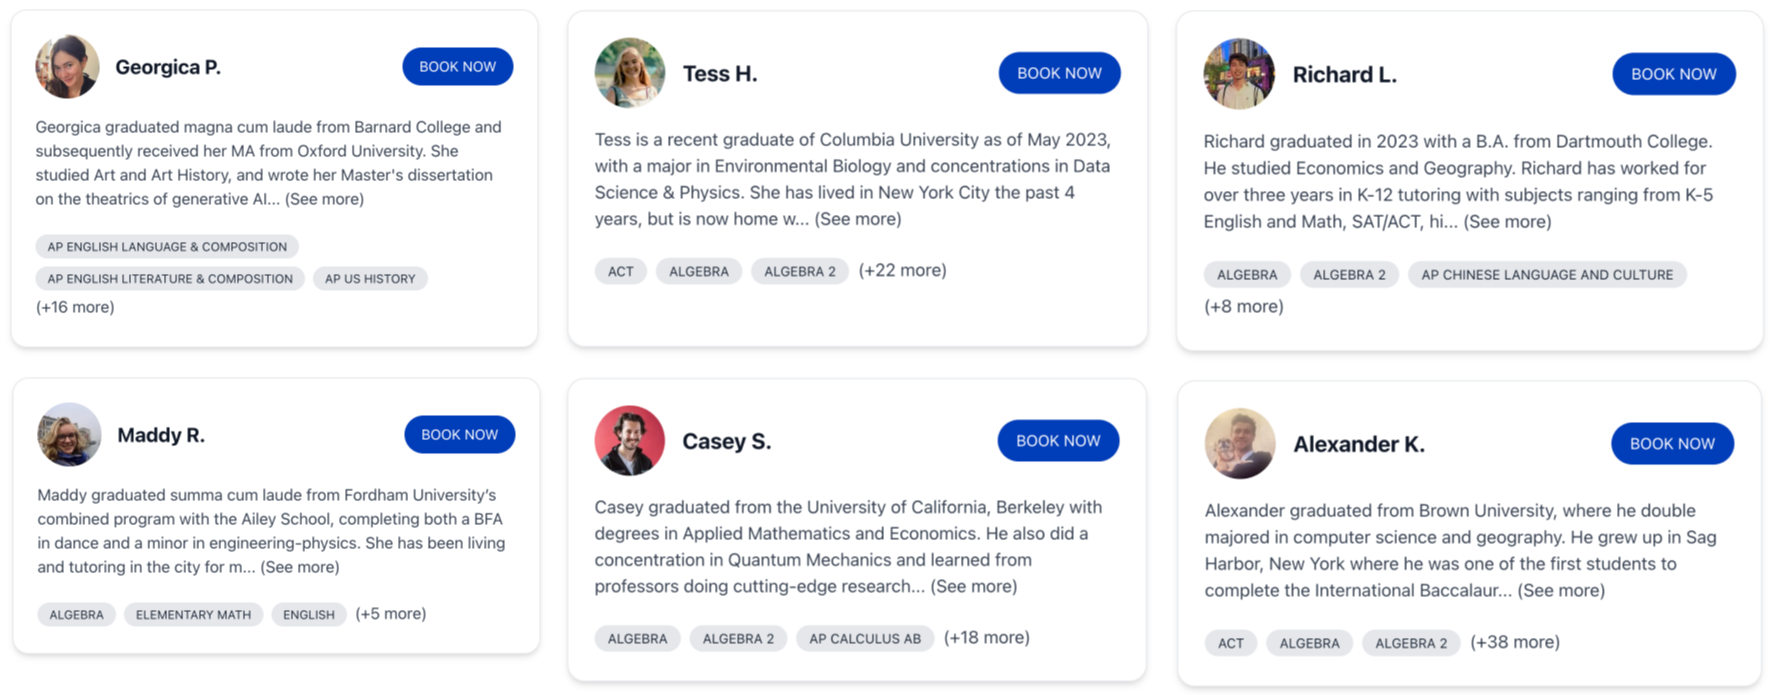The height and width of the screenshot is (695, 1774).
Task: Click Maddy R.'s name heading
Action: pyautogui.click(x=161, y=435)
